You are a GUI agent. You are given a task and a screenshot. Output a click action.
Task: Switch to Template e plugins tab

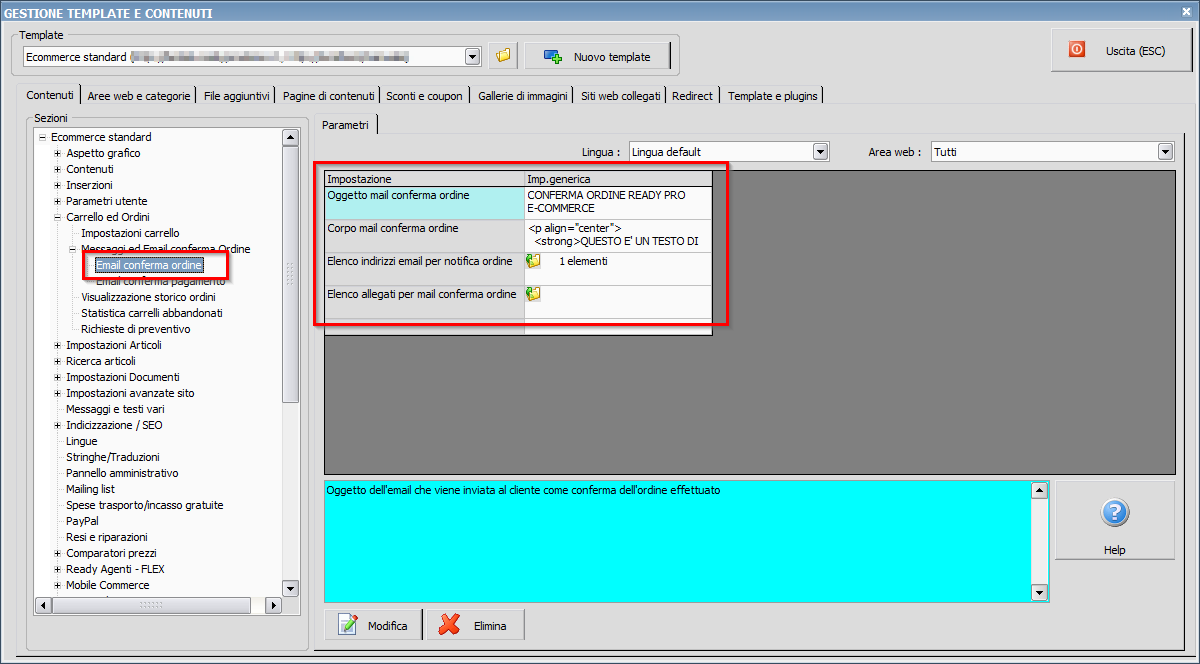pos(772,96)
